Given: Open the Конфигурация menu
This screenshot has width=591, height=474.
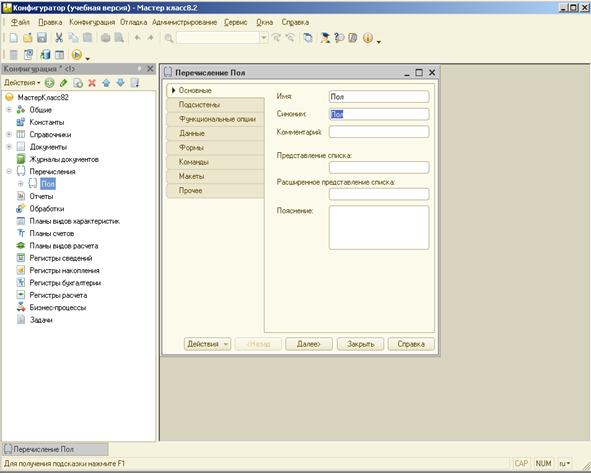Looking at the screenshot, I should (92, 22).
